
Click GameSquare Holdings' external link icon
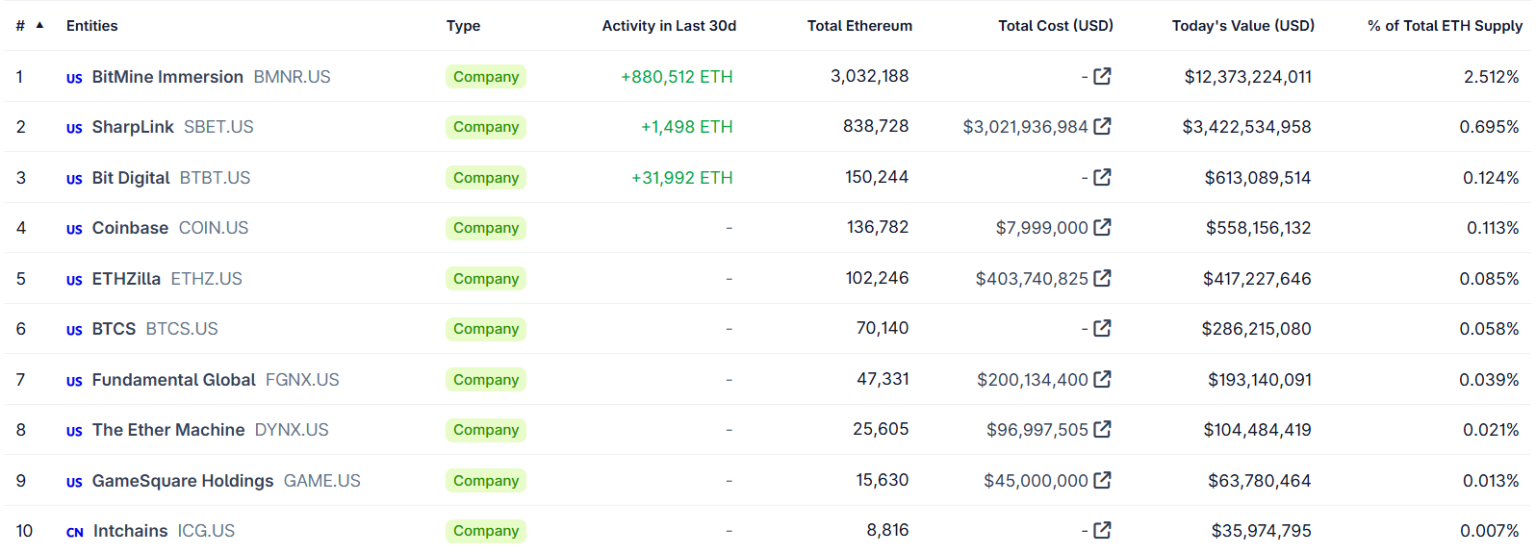(1102, 480)
